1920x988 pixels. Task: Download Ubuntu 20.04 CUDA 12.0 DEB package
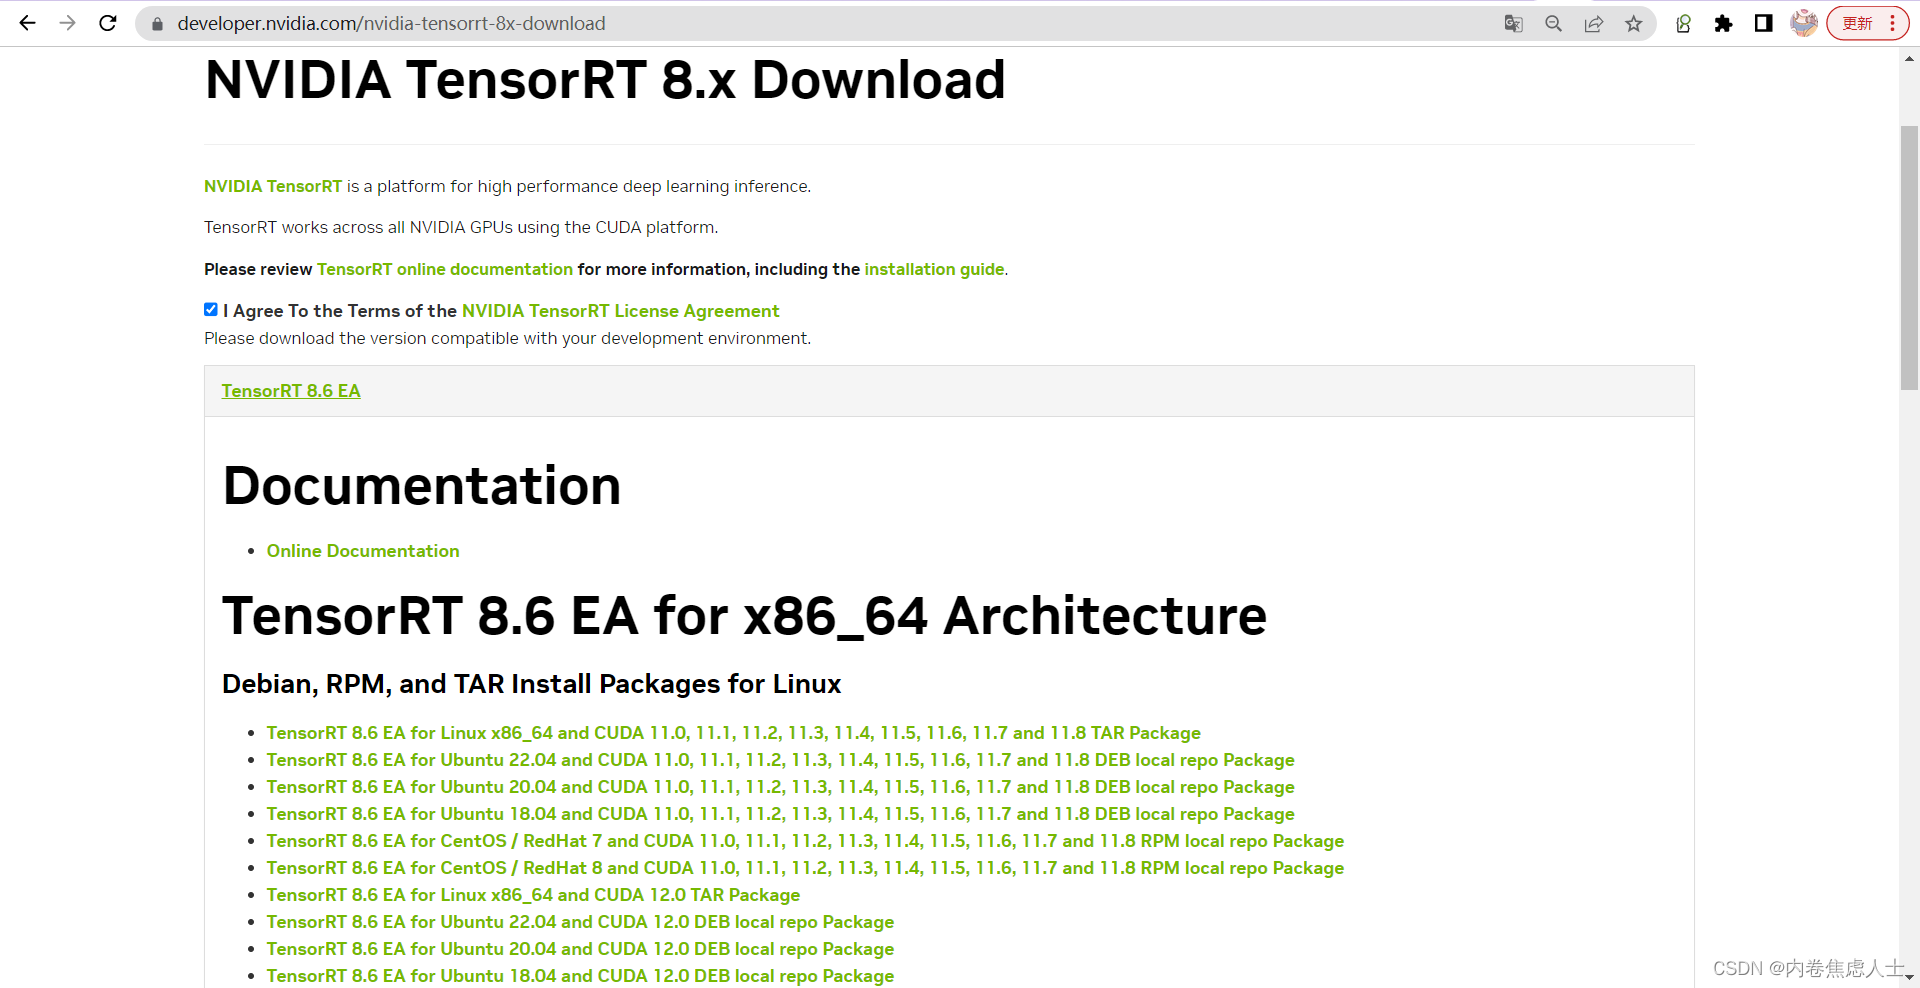pyautogui.click(x=580, y=949)
